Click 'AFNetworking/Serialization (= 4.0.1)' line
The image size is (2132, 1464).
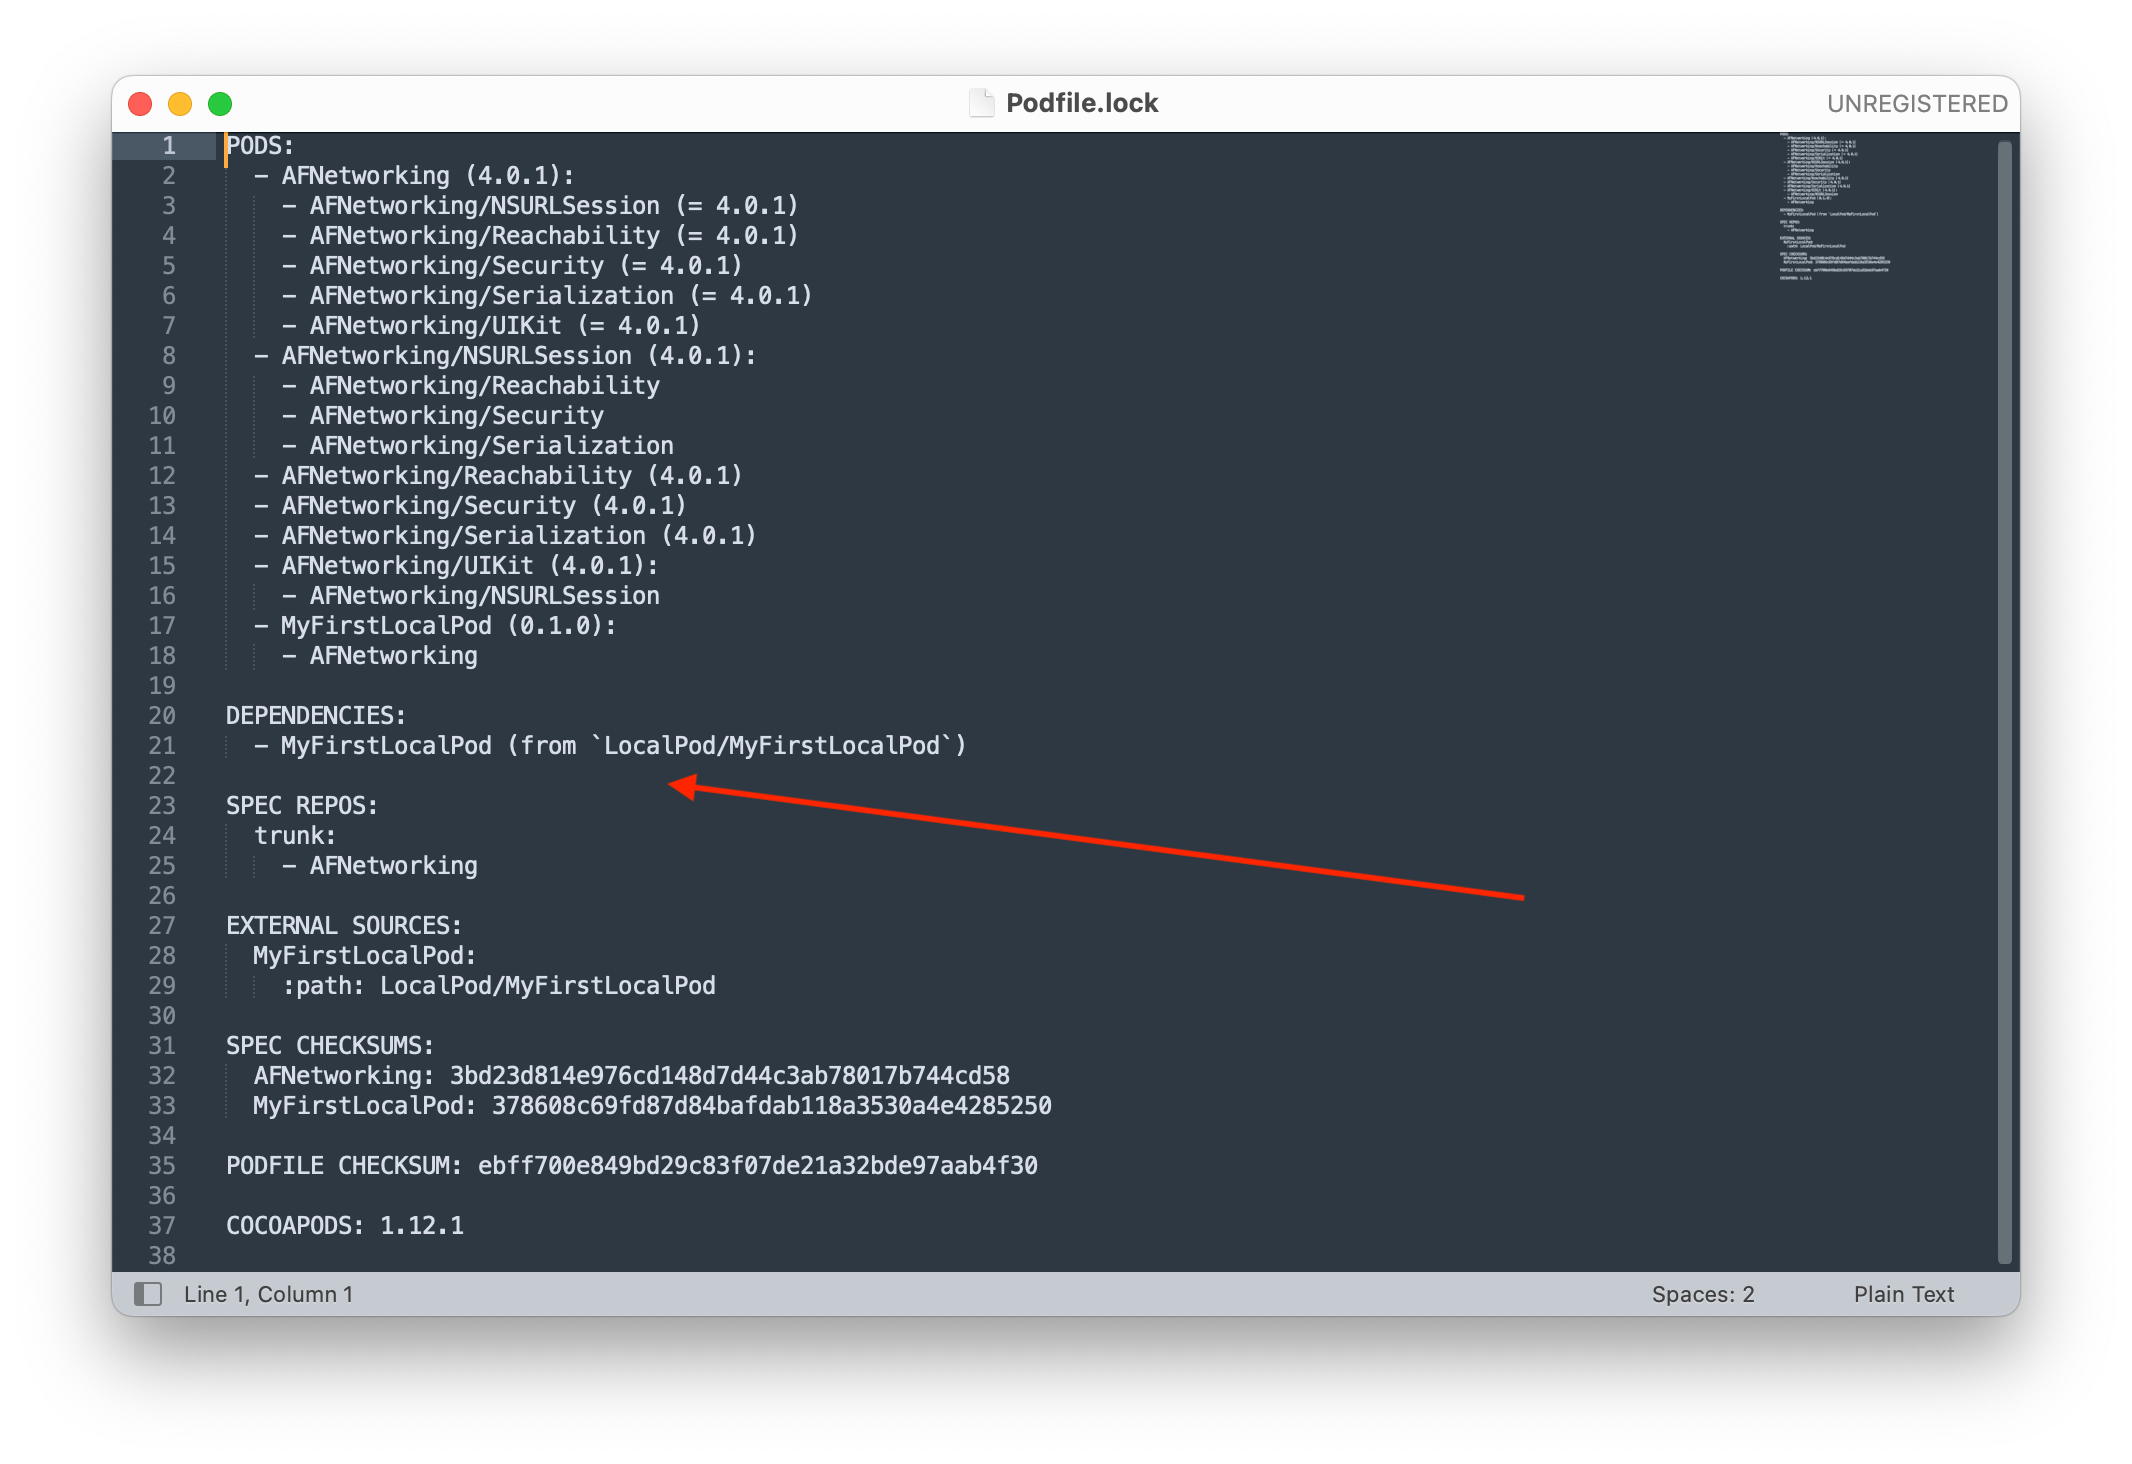coord(547,296)
